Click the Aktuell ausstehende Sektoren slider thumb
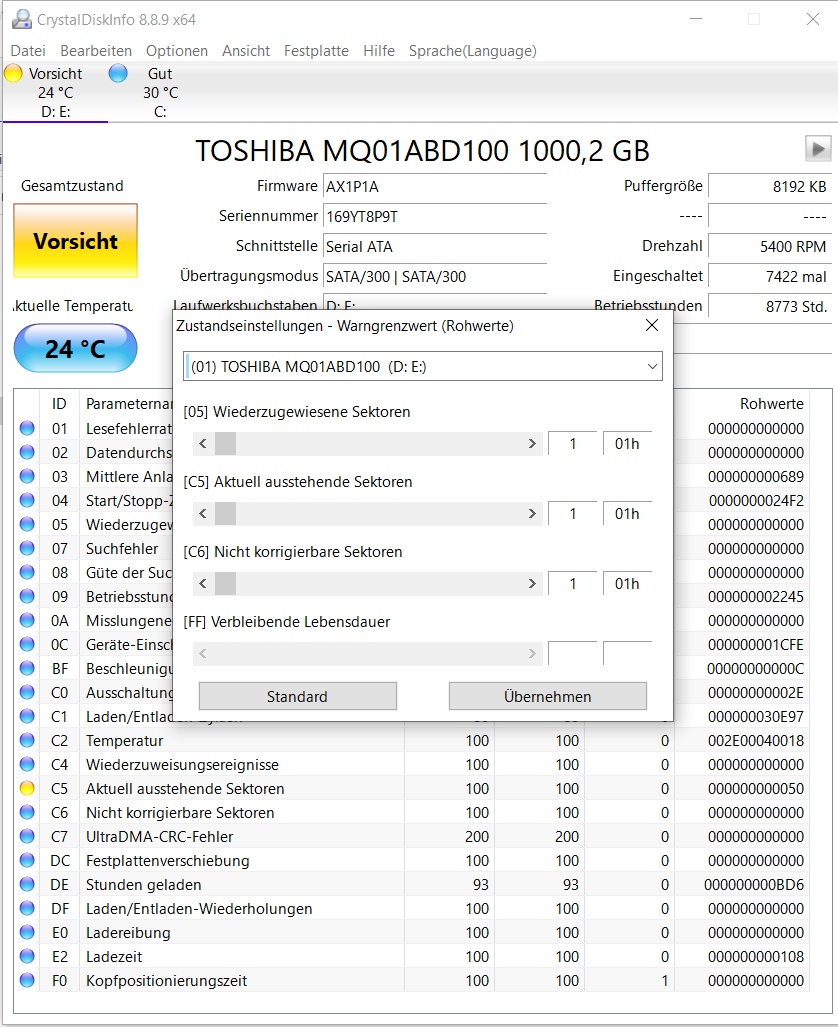Screen dimensions: 838x1027 [225, 514]
